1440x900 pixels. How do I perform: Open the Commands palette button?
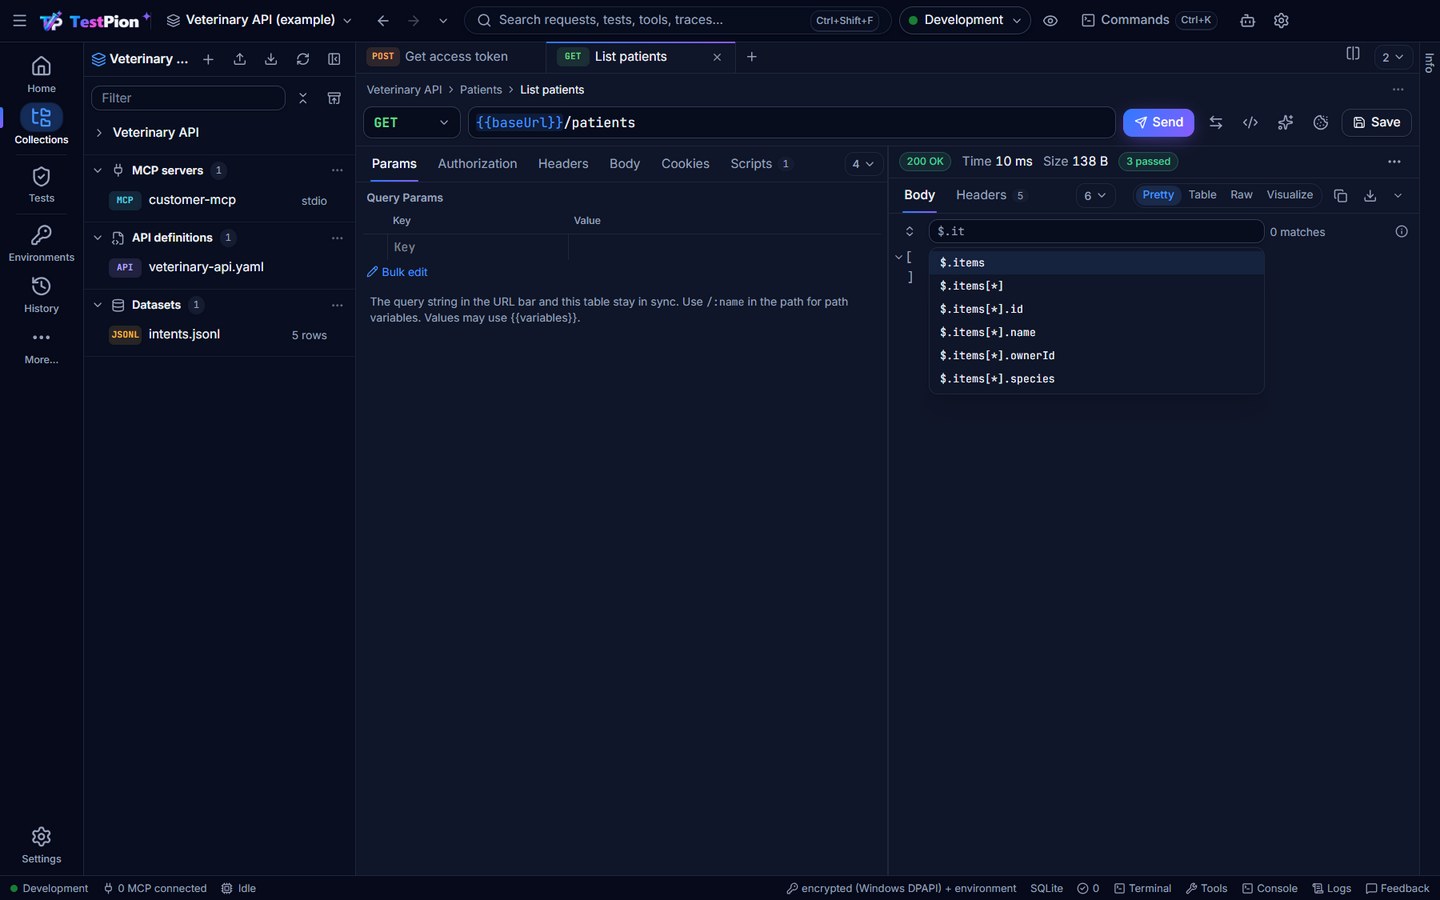pyautogui.click(x=1148, y=20)
